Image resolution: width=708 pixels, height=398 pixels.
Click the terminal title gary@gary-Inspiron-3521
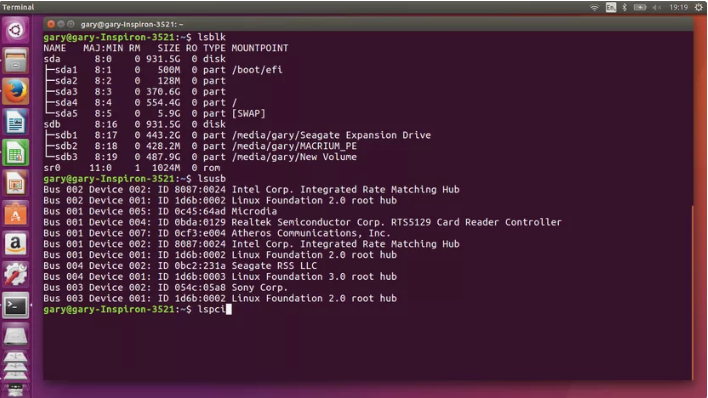click(132, 24)
